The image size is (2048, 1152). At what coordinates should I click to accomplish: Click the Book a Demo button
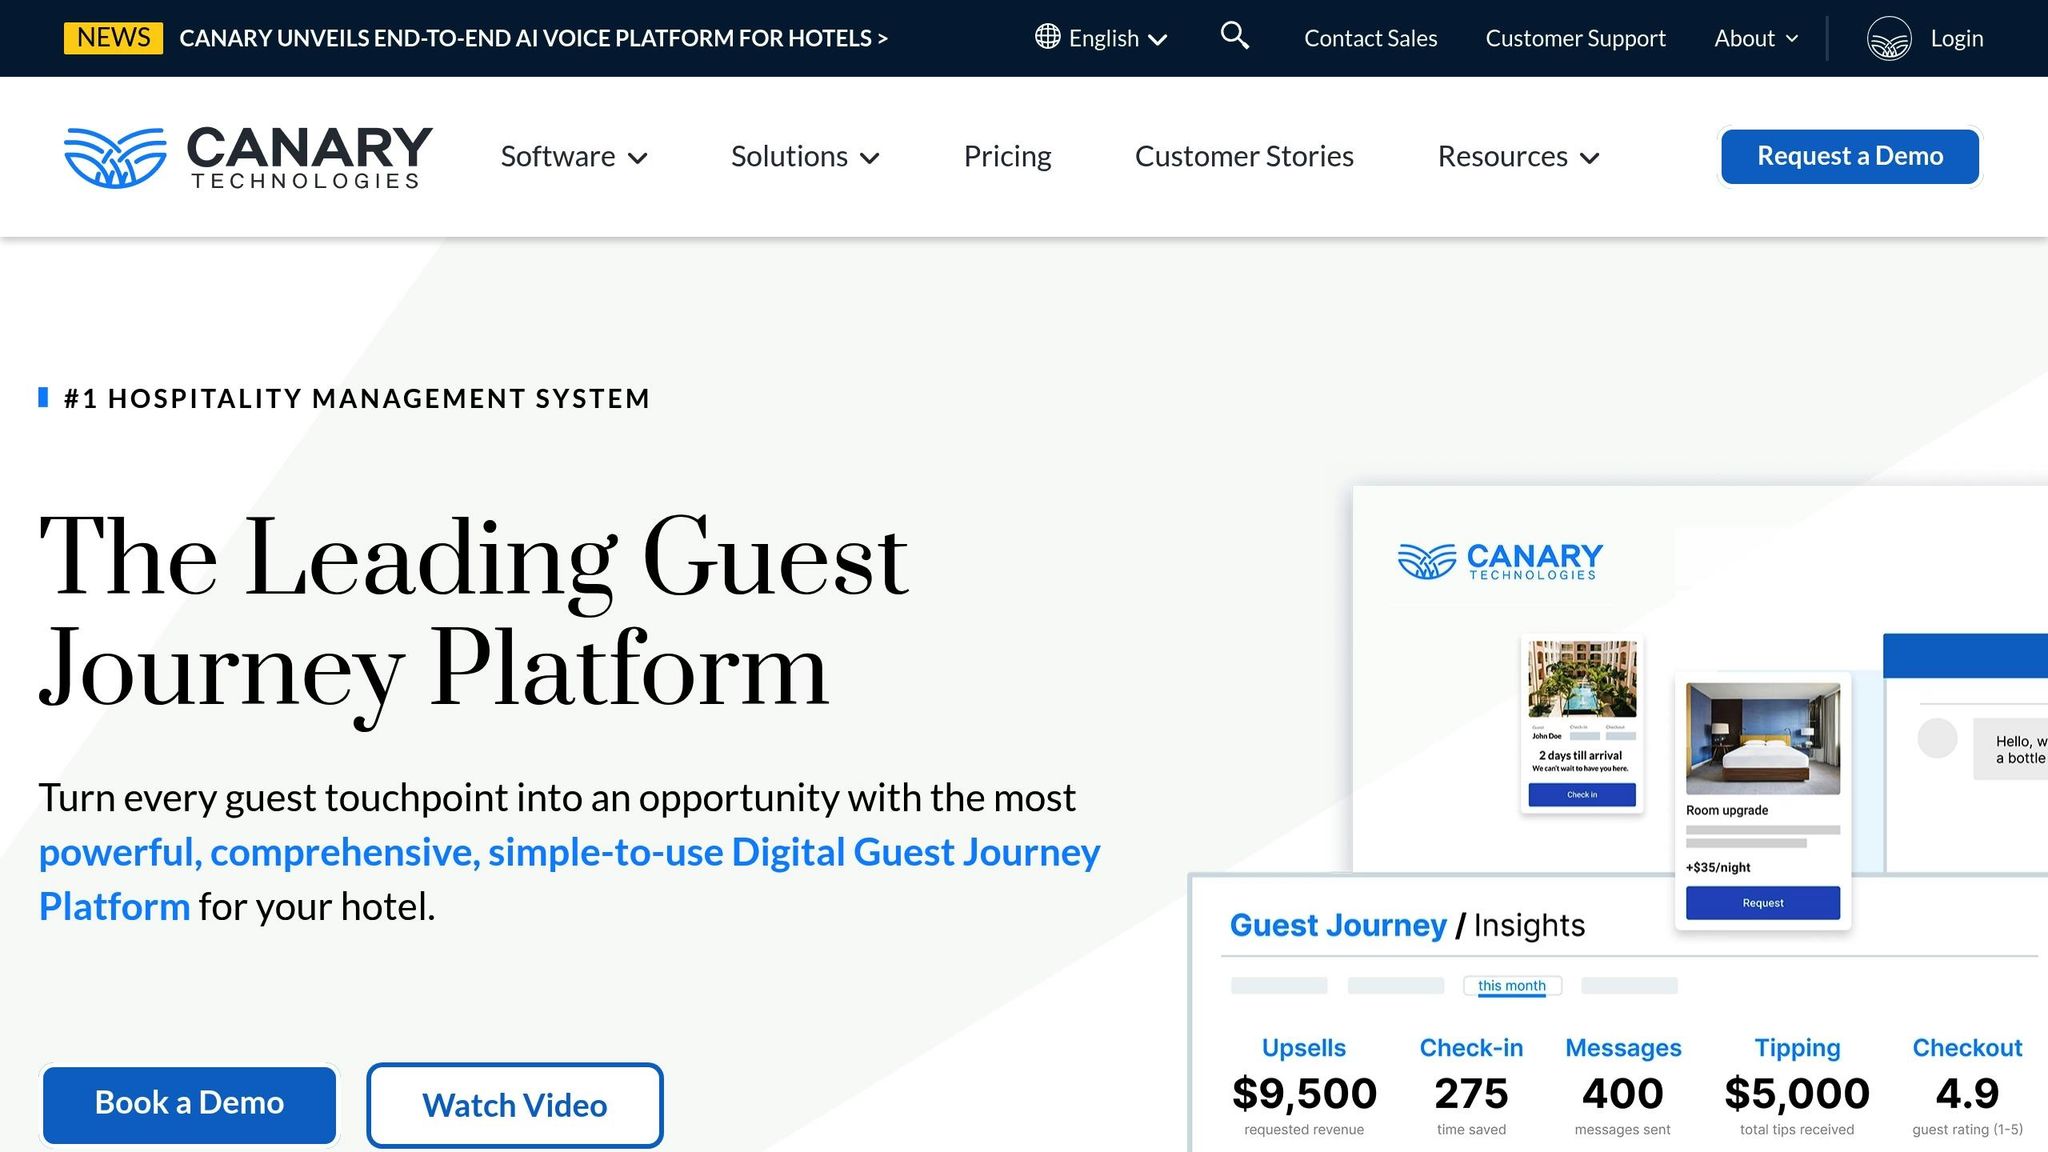pos(189,1104)
